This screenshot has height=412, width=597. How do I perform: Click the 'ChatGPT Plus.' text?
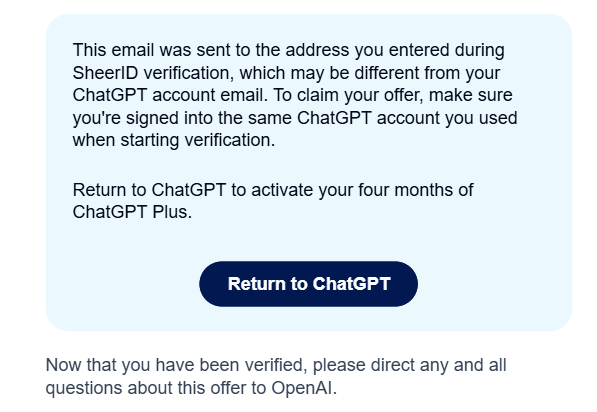132,212
